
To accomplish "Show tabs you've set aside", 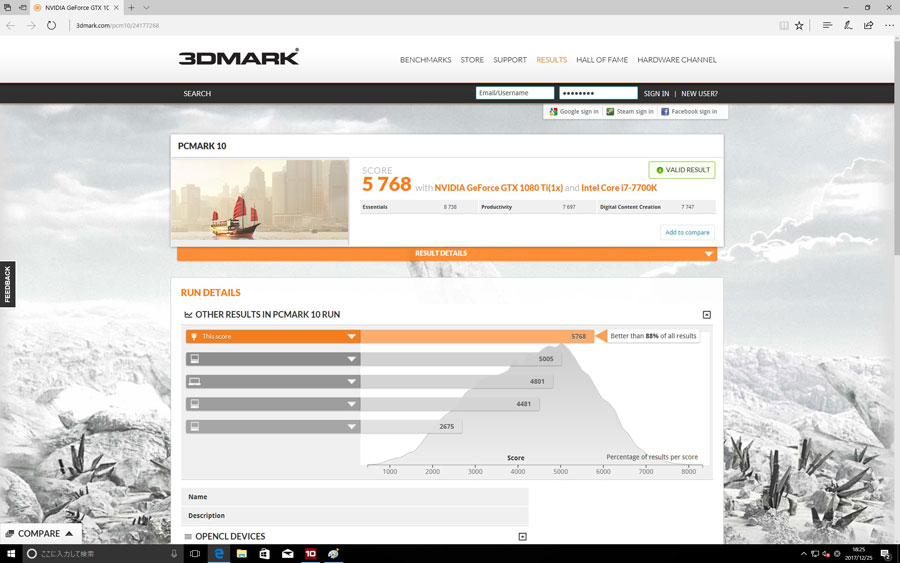I will click(x=7, y=7).
